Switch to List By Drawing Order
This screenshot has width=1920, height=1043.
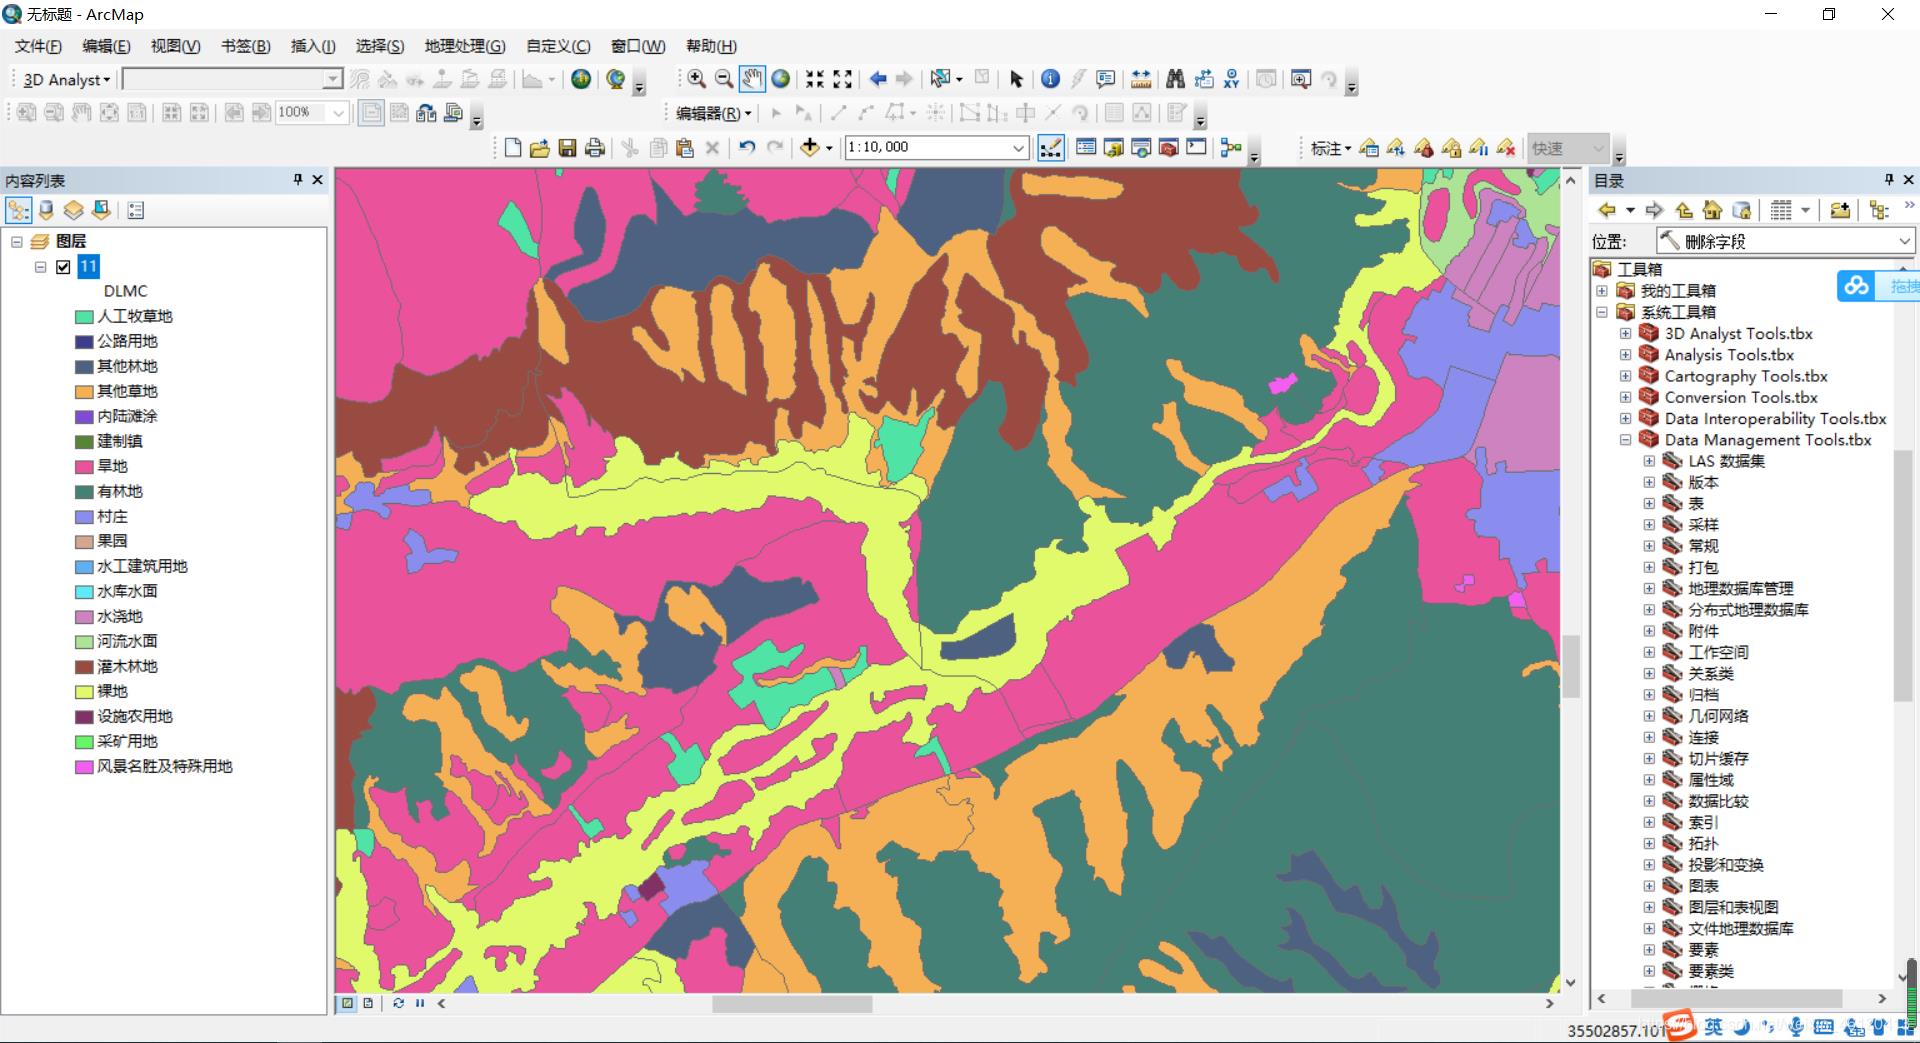point(19,210)
